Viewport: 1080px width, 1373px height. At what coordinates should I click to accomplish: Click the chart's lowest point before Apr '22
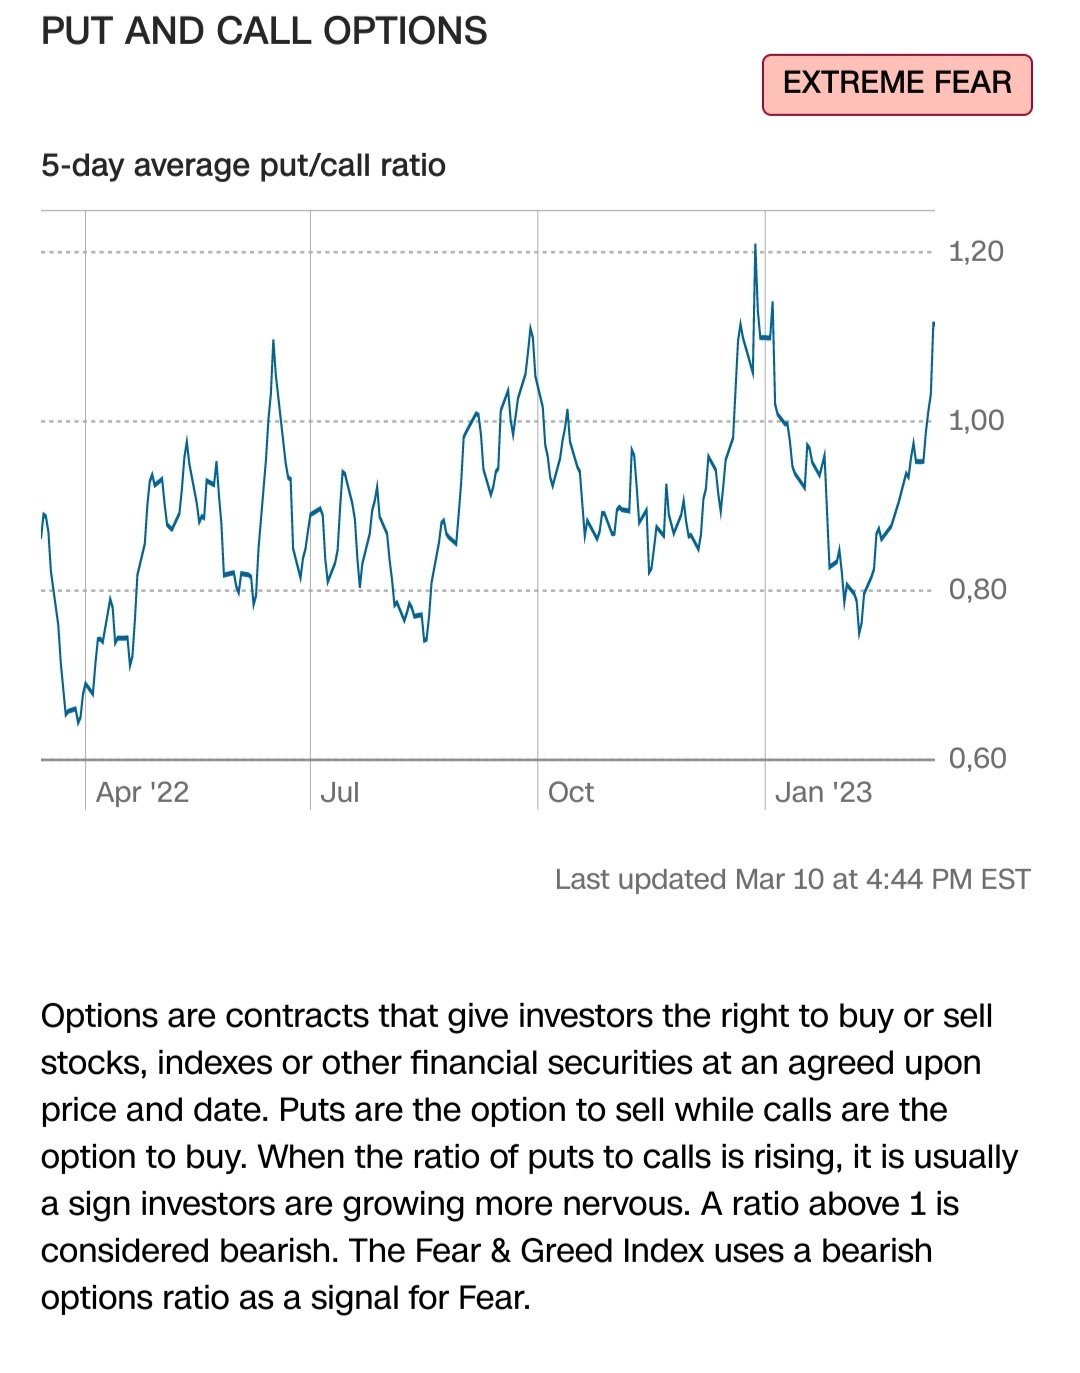coord(78,723)
